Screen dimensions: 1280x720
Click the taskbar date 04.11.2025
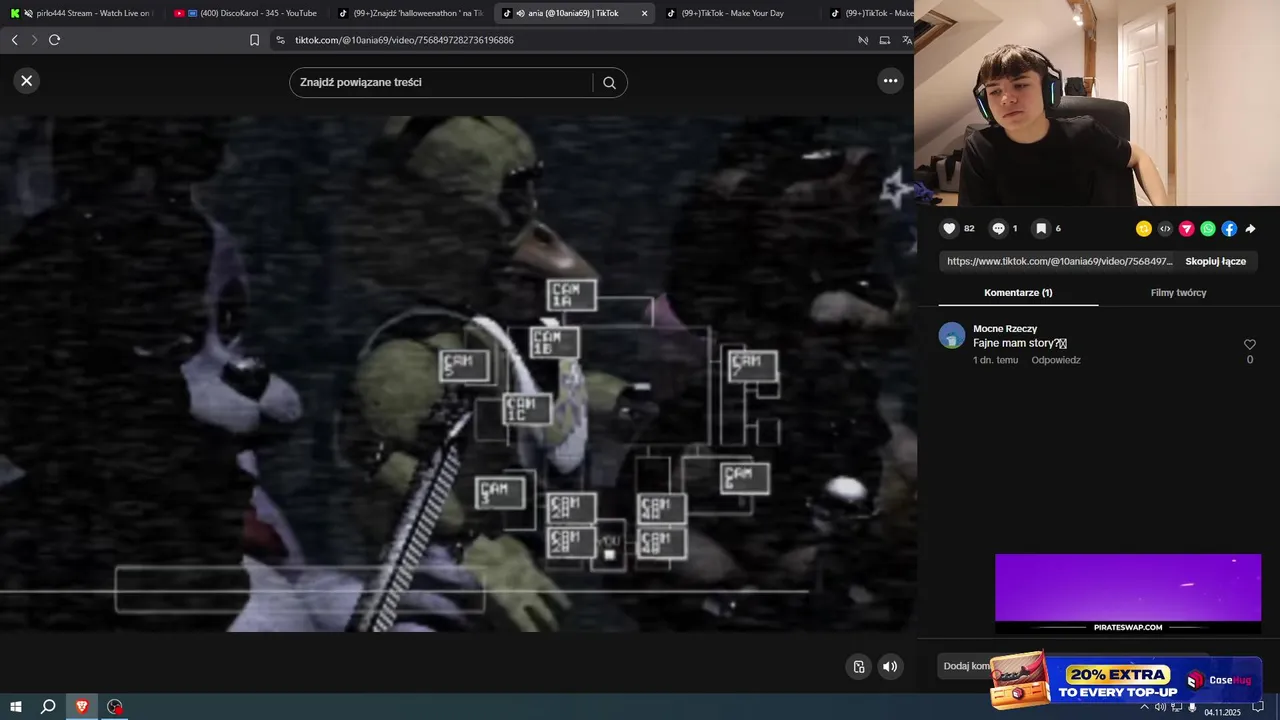[1222, 712]
